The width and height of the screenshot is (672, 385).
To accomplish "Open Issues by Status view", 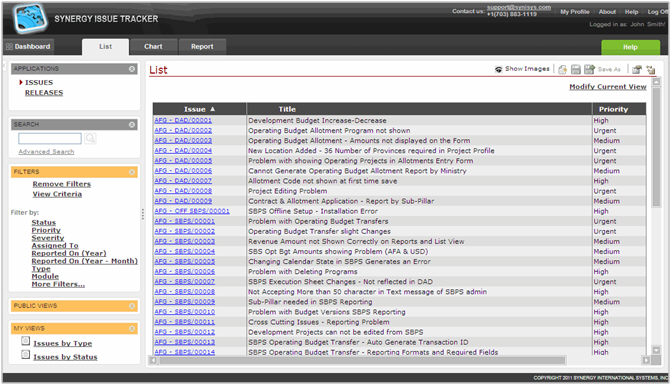I will [65, 357].
